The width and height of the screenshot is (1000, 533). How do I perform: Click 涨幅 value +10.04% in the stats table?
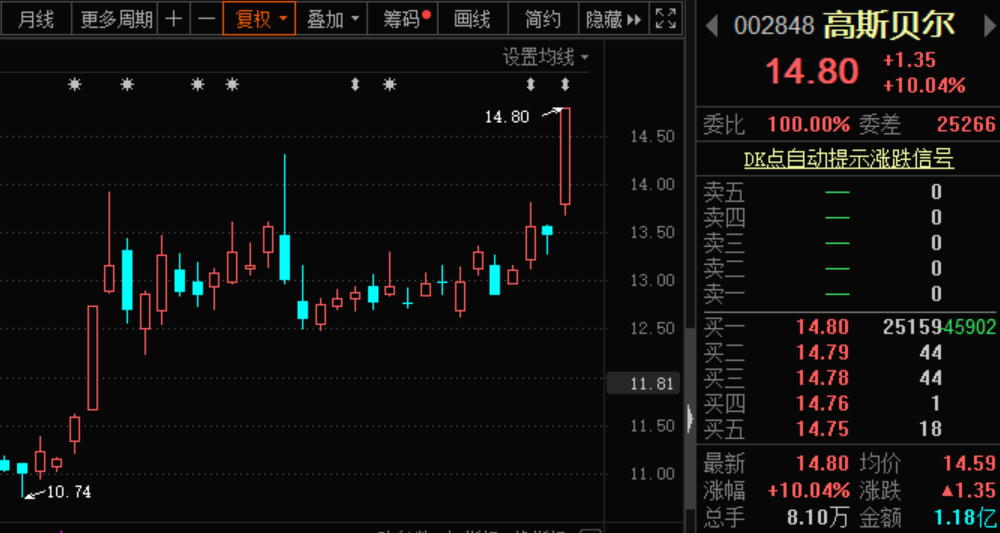click(808, 490)
